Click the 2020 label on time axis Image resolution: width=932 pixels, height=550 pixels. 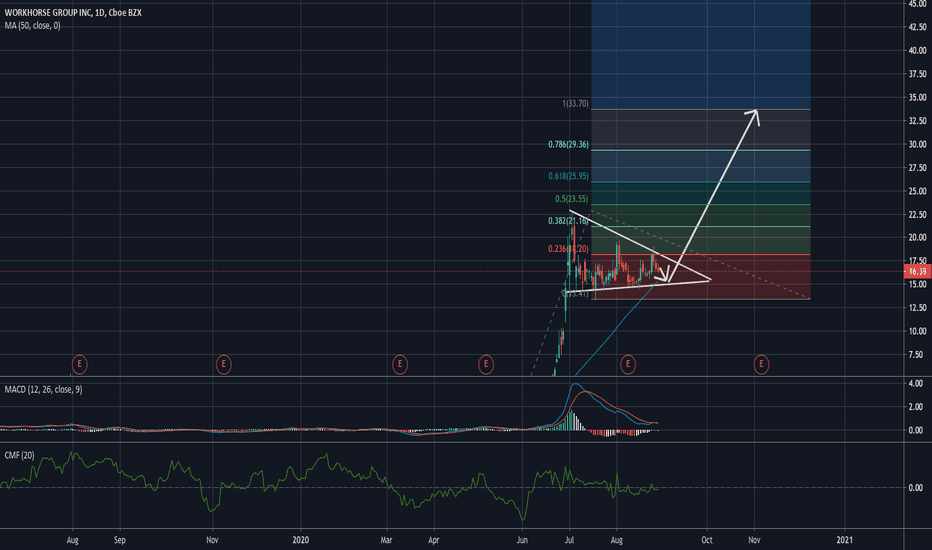click(x=301, y=540)
